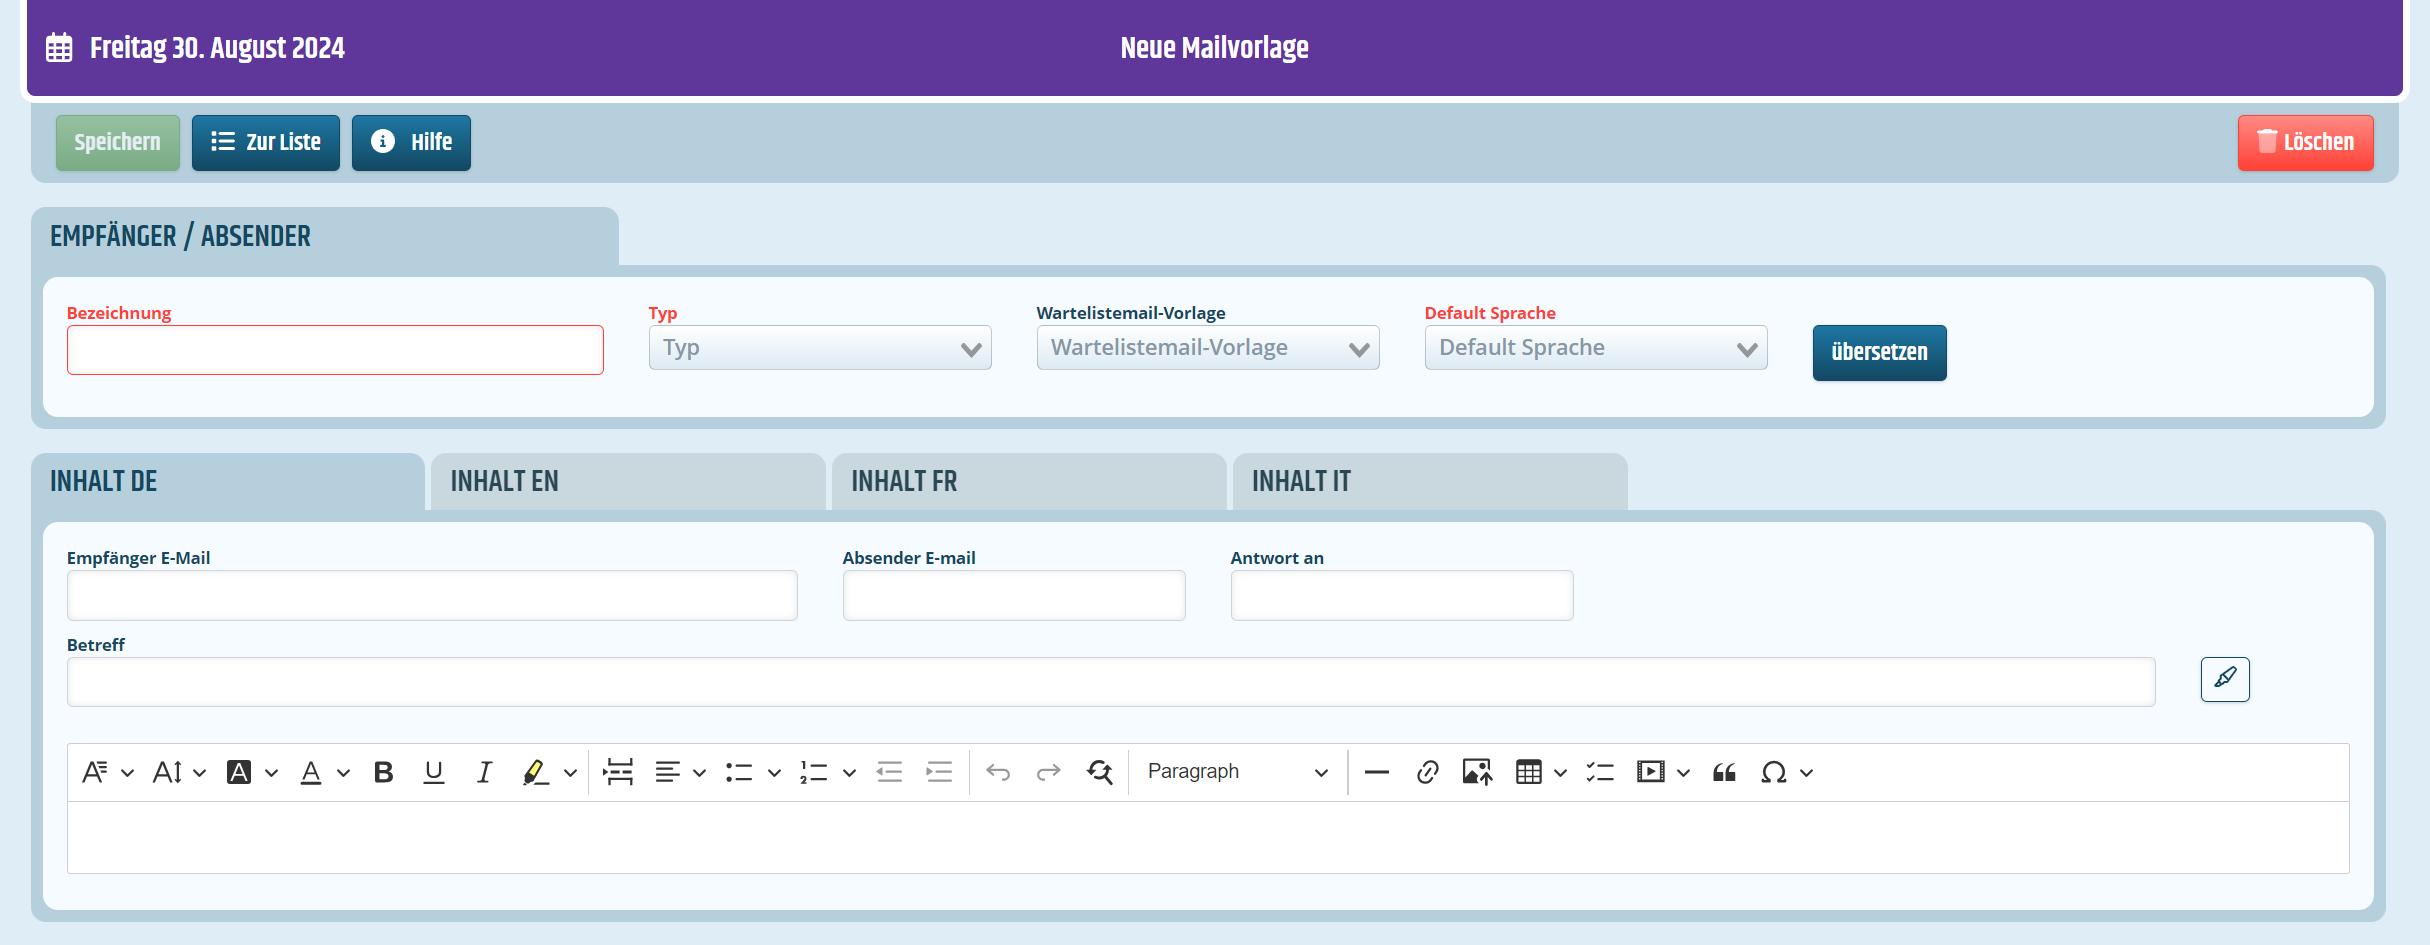Redo the last edit

tap(1048, 772)
